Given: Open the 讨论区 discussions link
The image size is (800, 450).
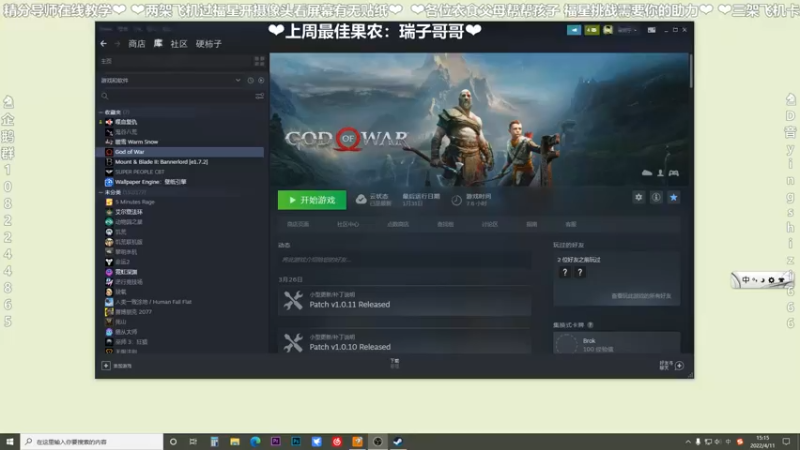Looking at the screenshot, I should click(x=490, y=224).
